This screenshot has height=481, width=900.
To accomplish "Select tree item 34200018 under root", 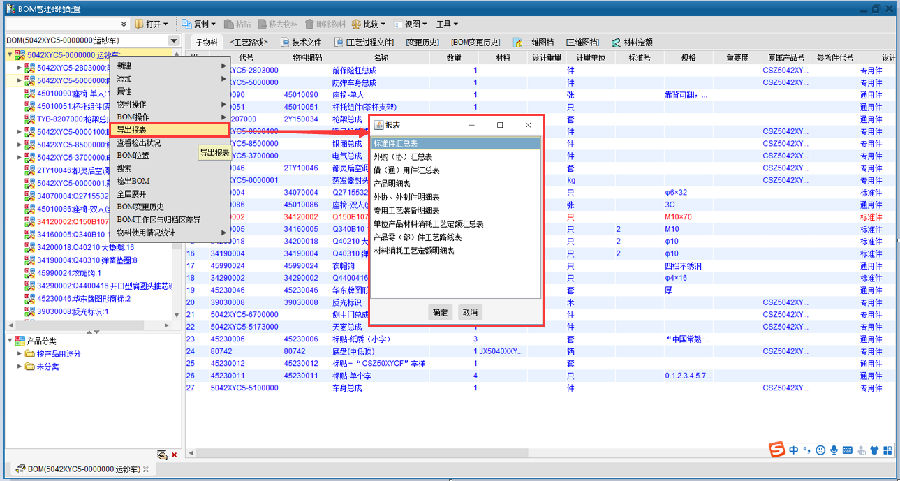I will pyautogui.click(x=84, y=247).
